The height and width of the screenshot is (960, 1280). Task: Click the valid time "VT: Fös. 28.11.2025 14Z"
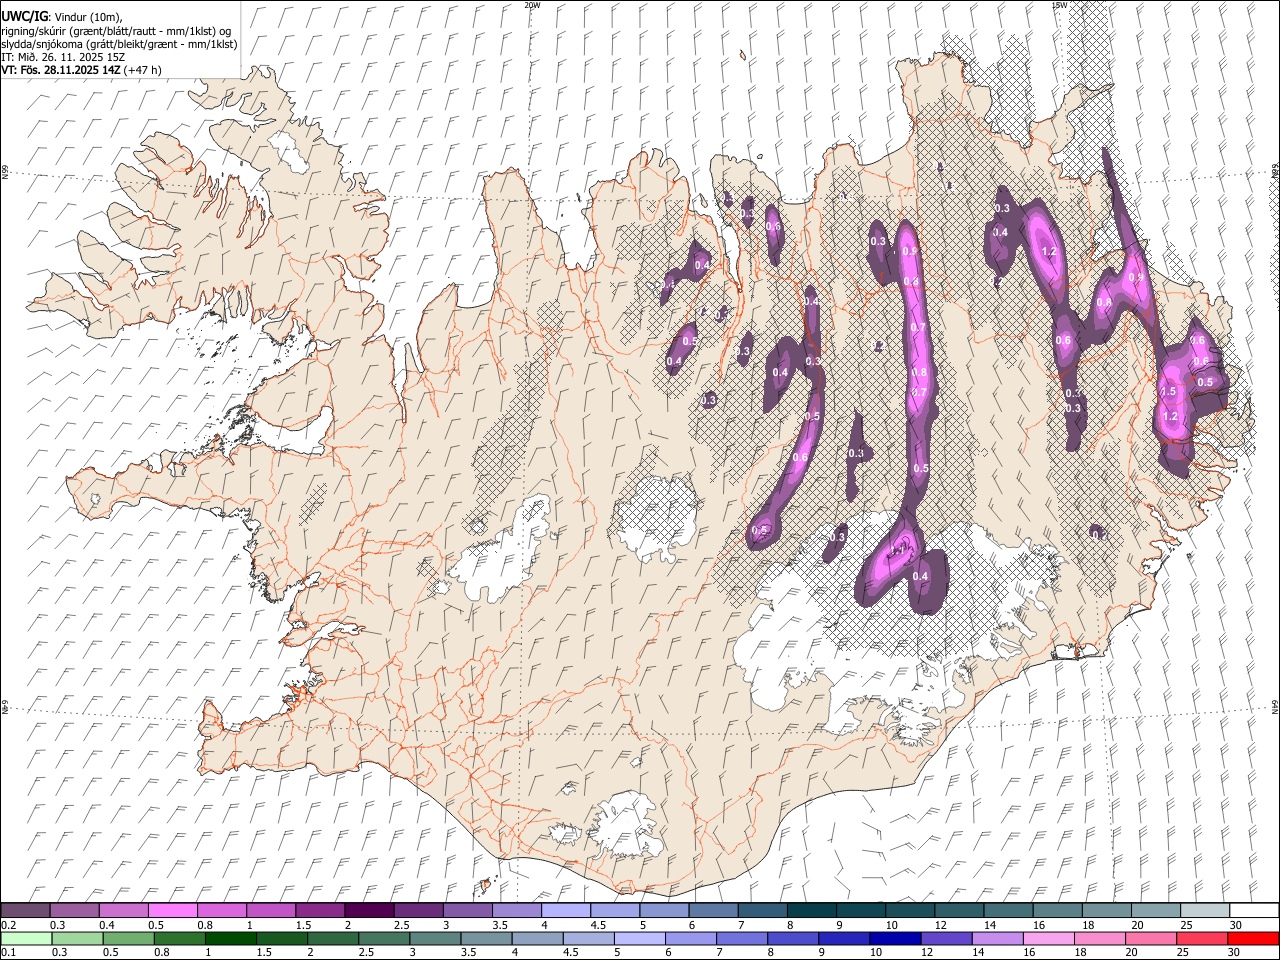click(x=61, y=70)
